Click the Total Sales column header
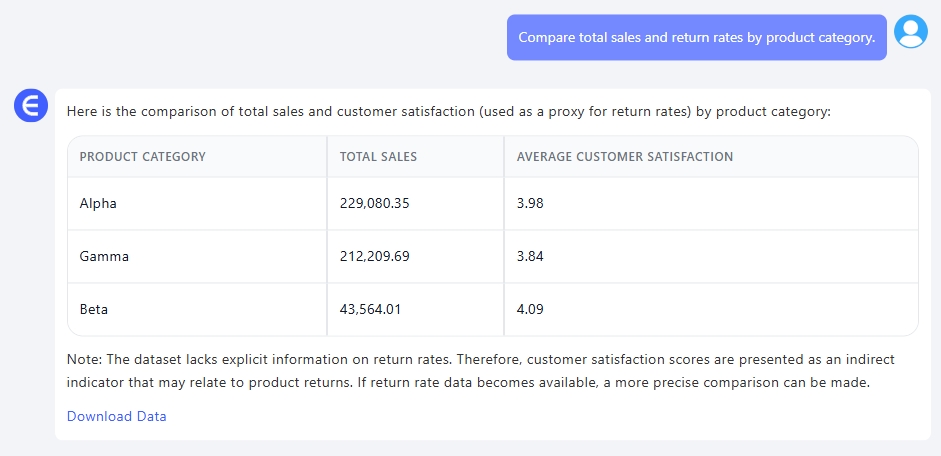This screenshot has height=456, width=941. pyautogui.click(x=378, y=157)
